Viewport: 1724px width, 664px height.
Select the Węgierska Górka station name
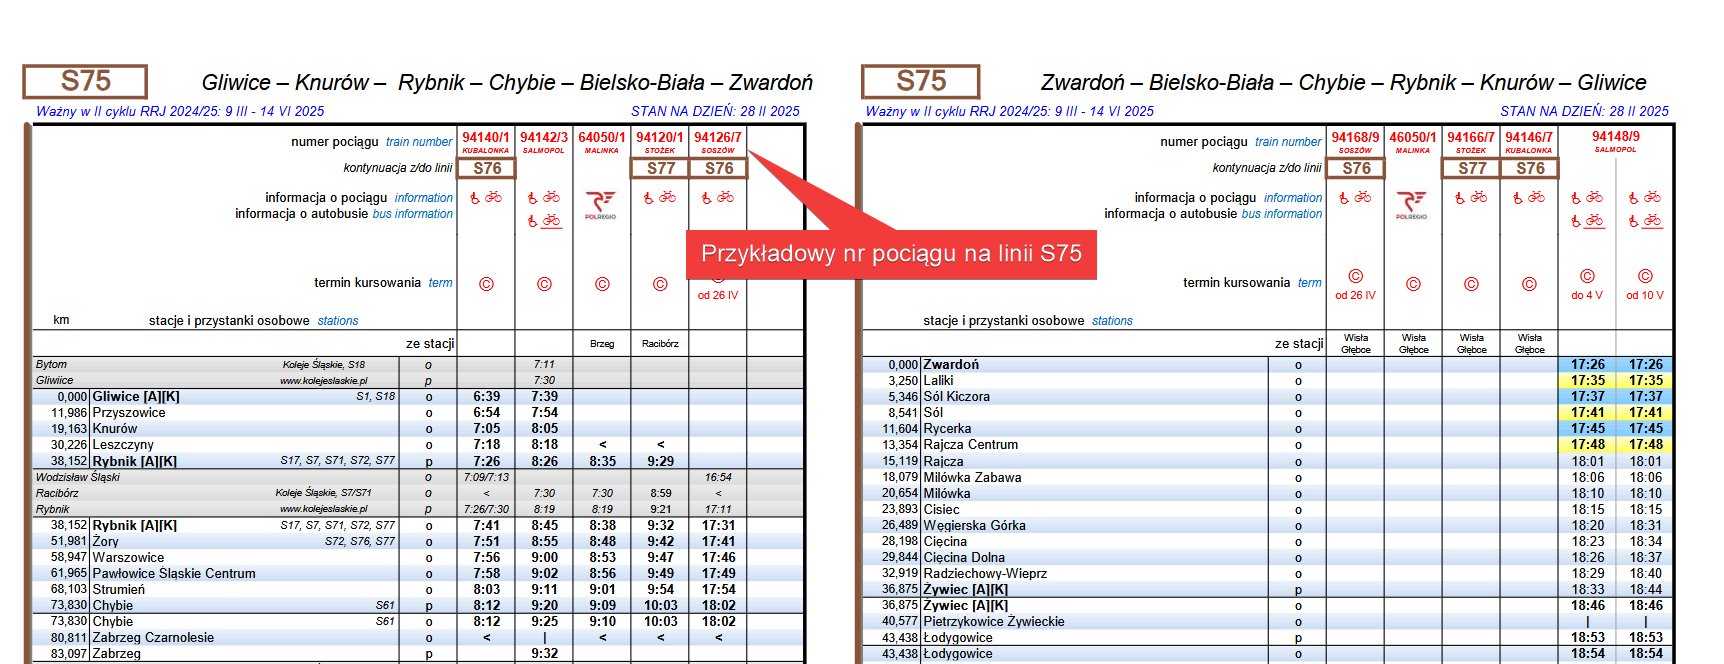coord(974,526)
